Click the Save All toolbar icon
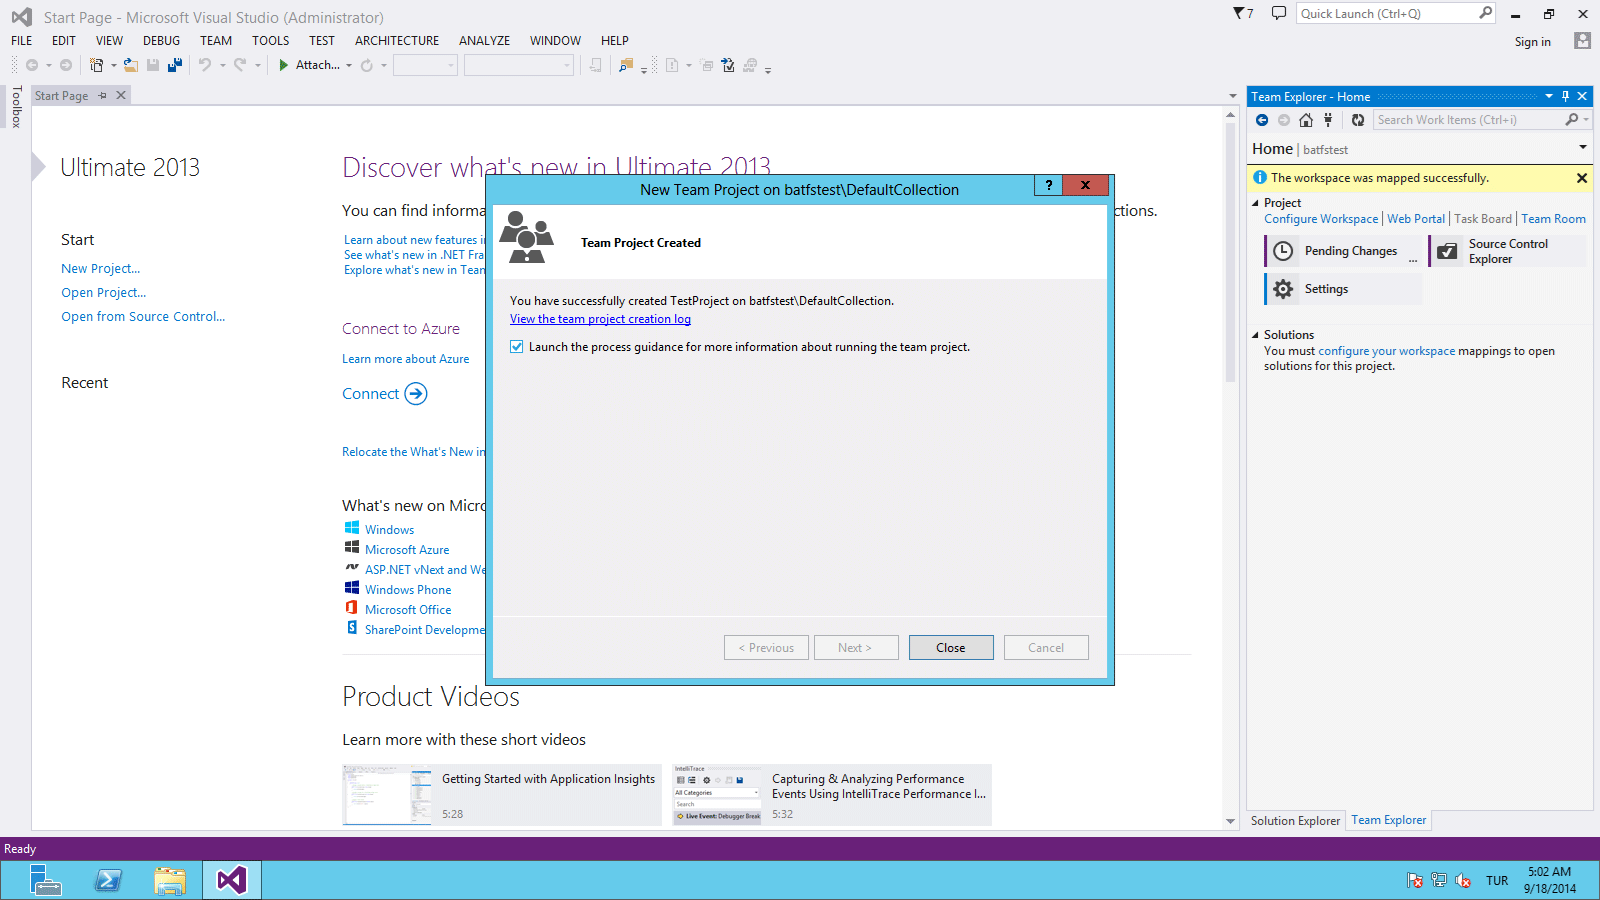 point(175,65)
